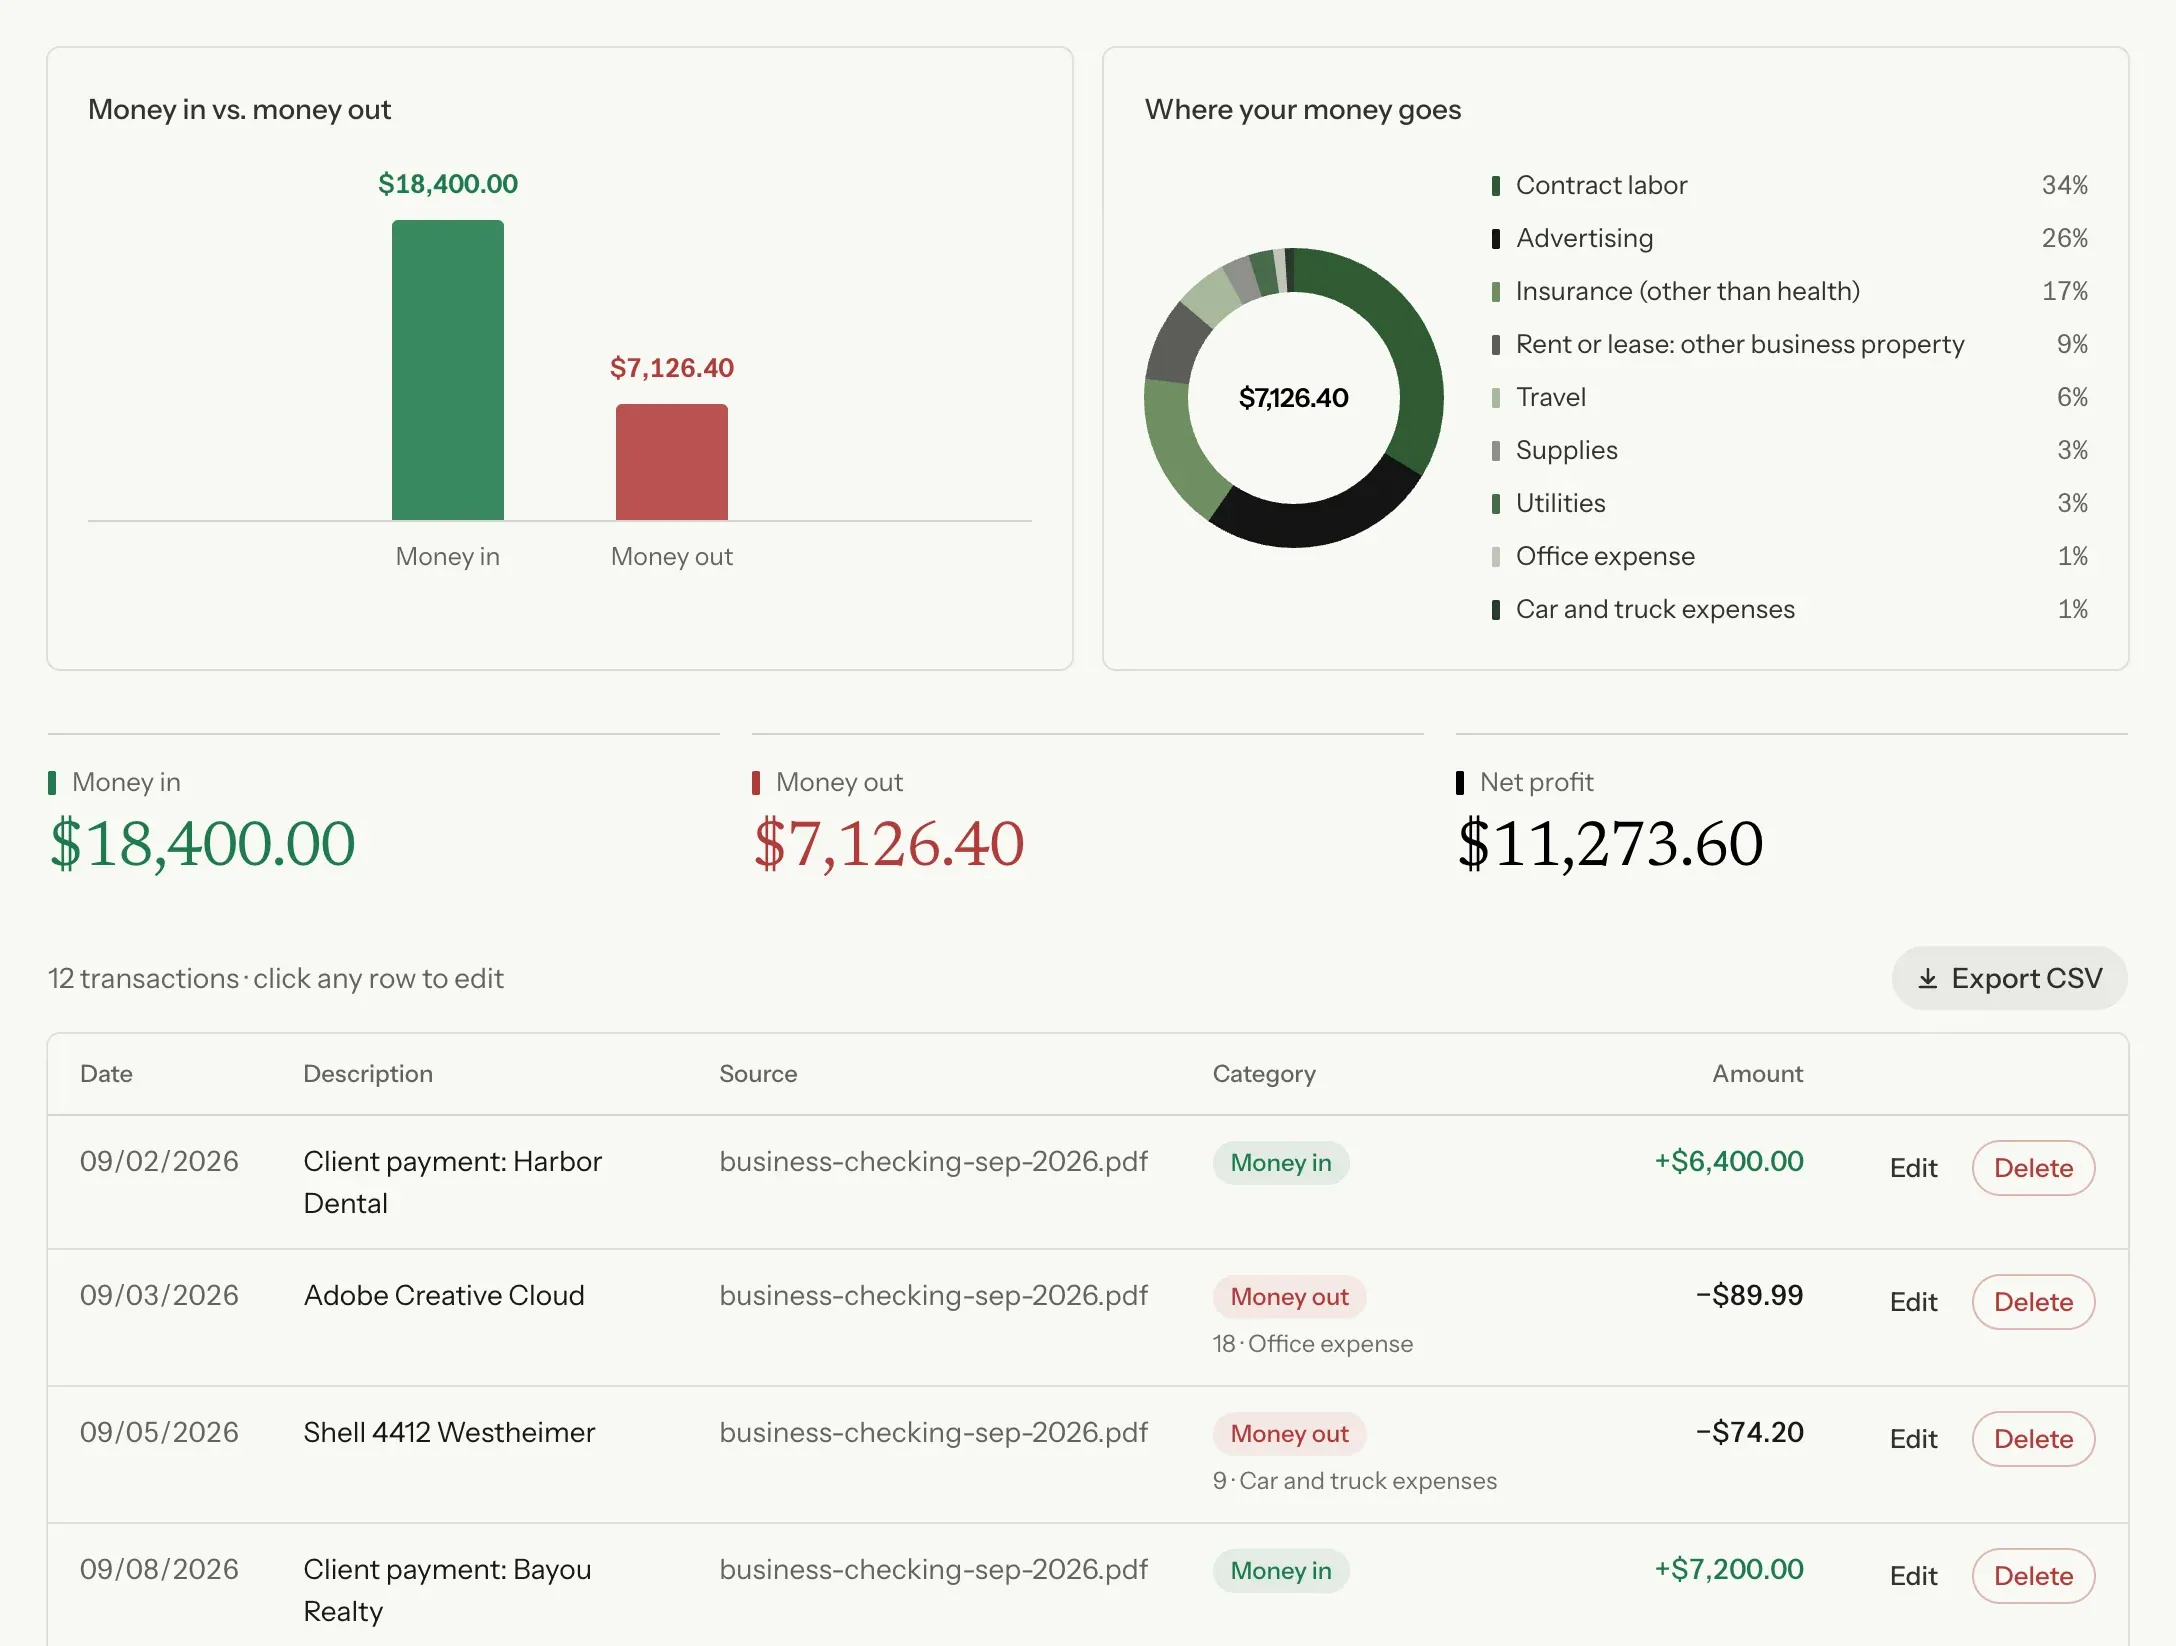This screenshot has width=2176, height=1646.
Task: Click the Contract labor legend color marker
Action: coord(1495,186)
